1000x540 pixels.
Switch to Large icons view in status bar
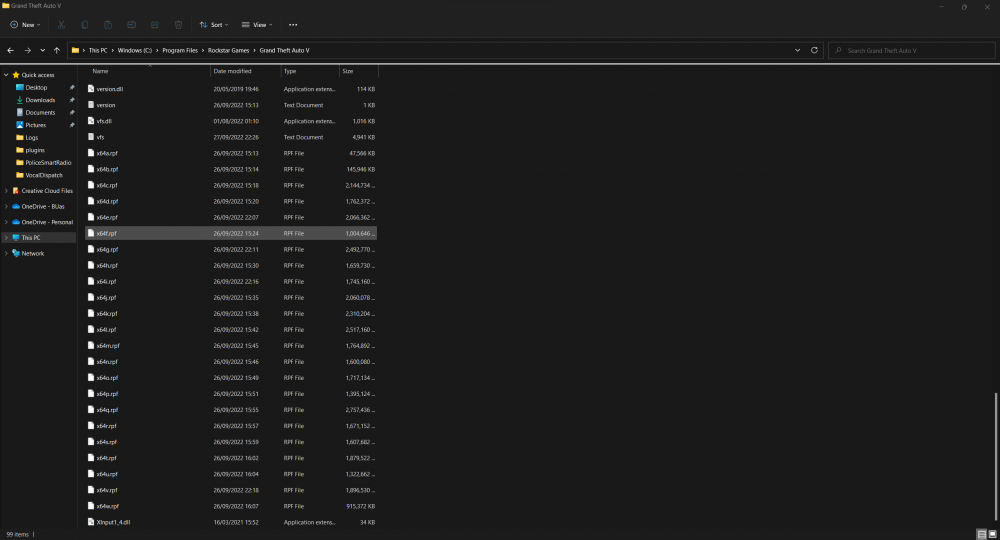pos(992,534)
